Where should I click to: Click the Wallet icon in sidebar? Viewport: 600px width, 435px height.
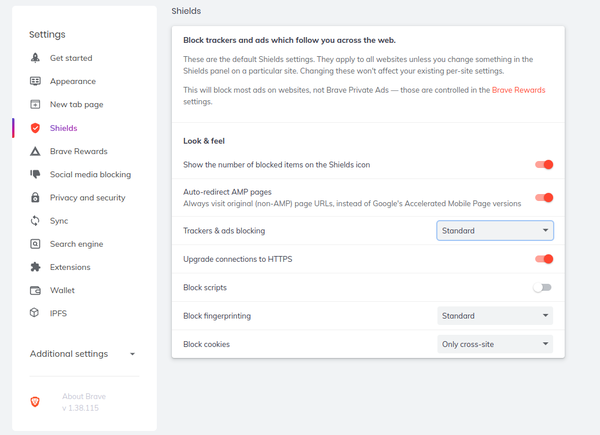[x=36, y=290]
